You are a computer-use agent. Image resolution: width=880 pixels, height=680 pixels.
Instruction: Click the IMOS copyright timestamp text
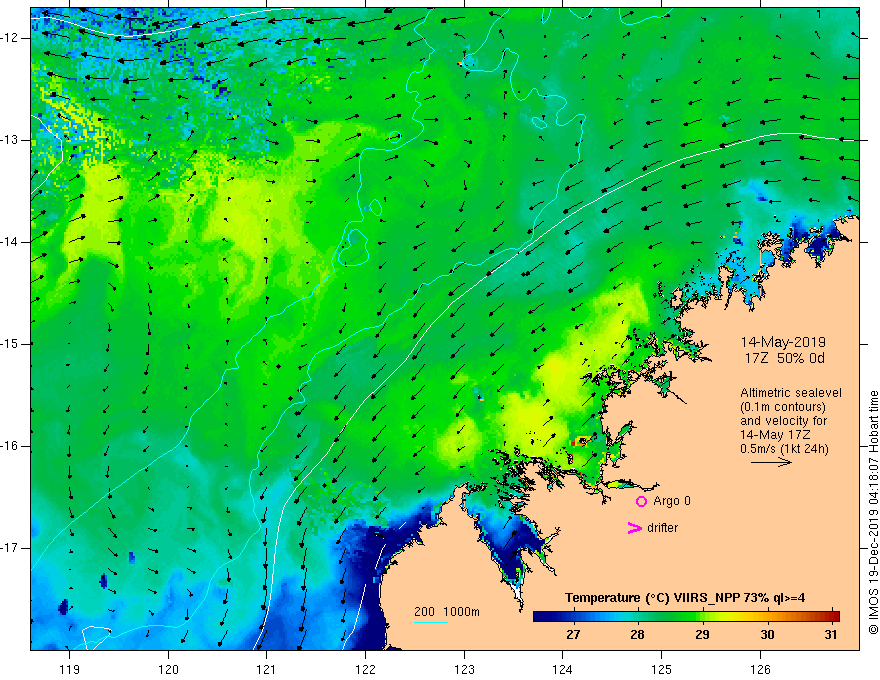pyautogui.click(x=873, y=513)
